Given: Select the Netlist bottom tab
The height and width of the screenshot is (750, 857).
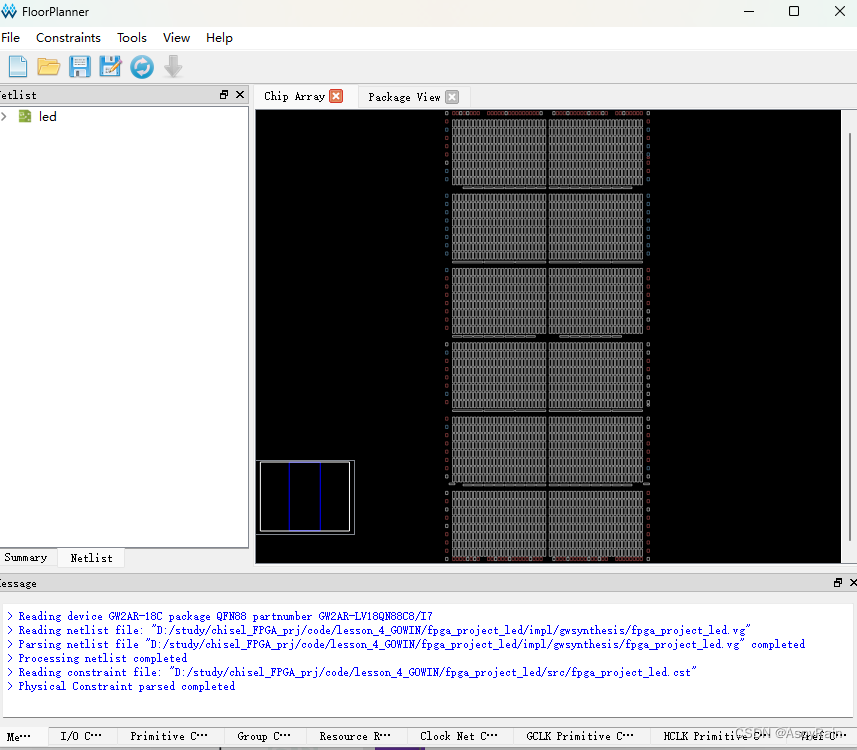Looking at the screenshot, I should tap(91, 558).
